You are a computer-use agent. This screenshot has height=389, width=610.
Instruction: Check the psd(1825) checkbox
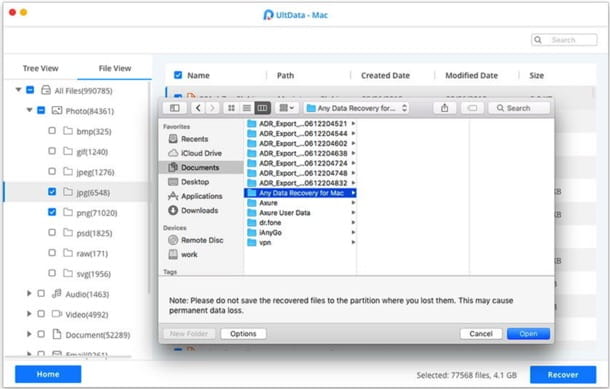tap(52, 233)
